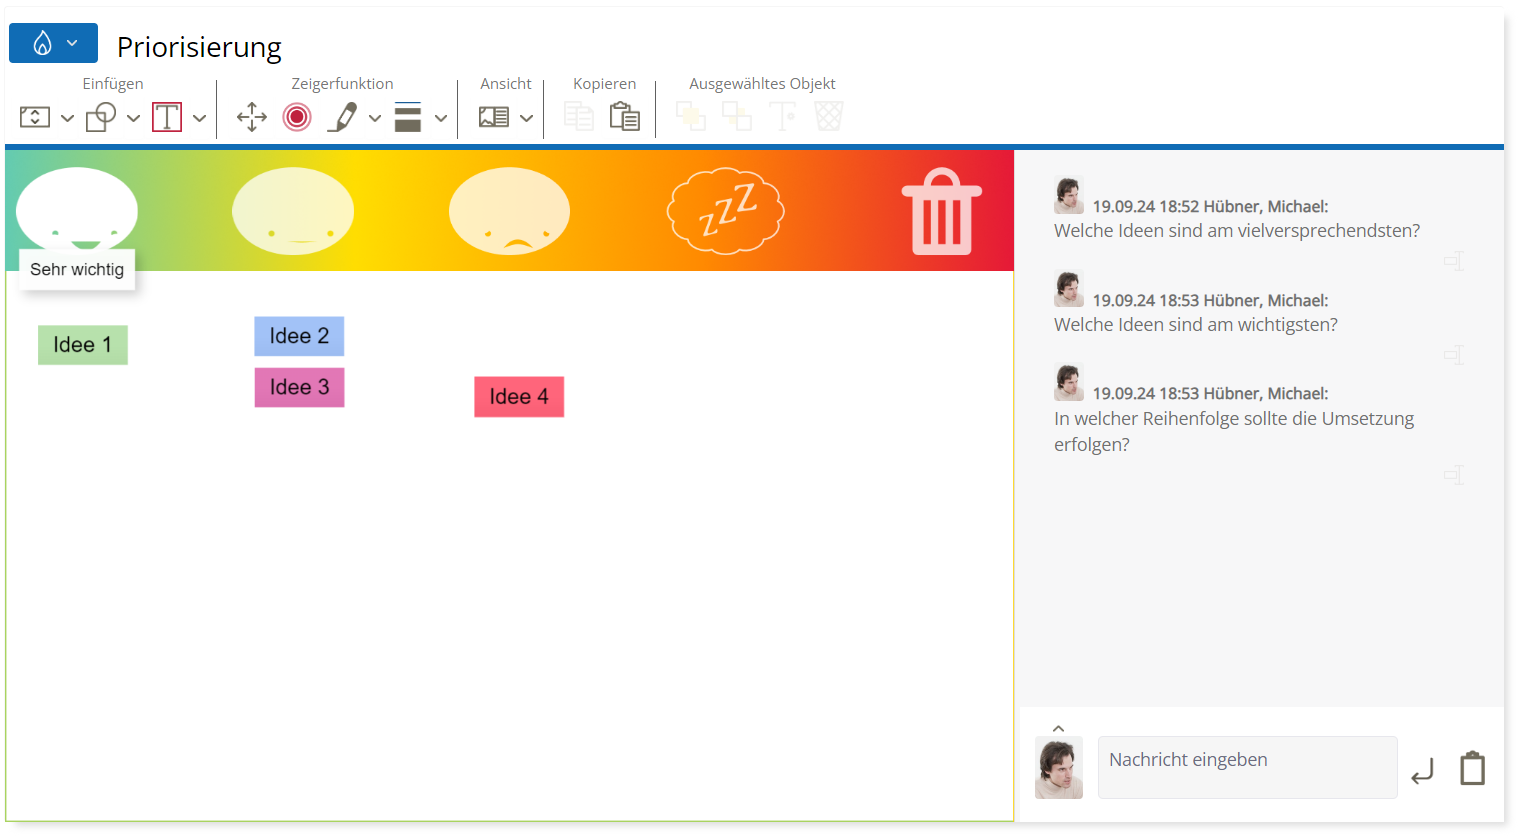Expand the pen options dropdown arrow
This screenshot has height=840, width=1540.
point(375,118)
